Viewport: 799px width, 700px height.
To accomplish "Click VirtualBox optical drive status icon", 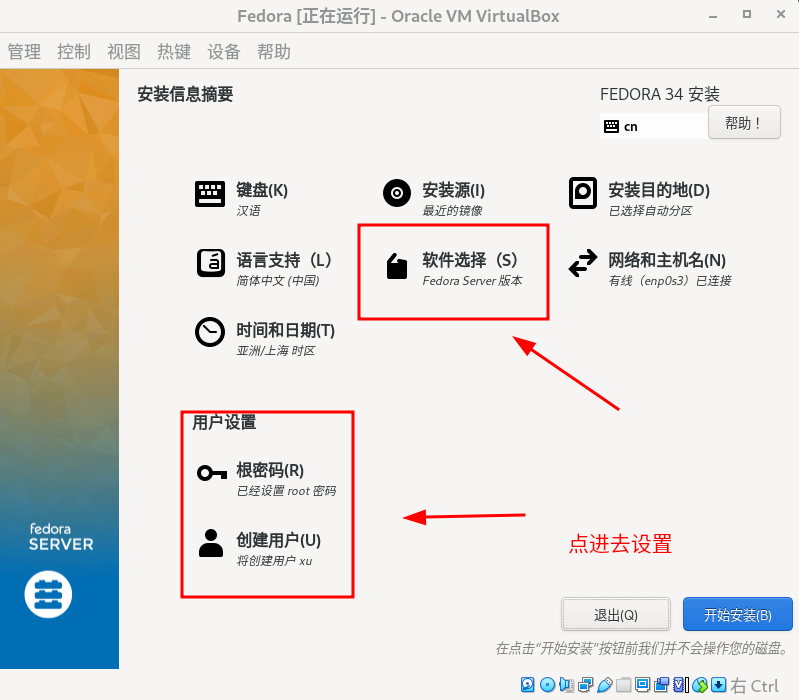I will (547, 685).
